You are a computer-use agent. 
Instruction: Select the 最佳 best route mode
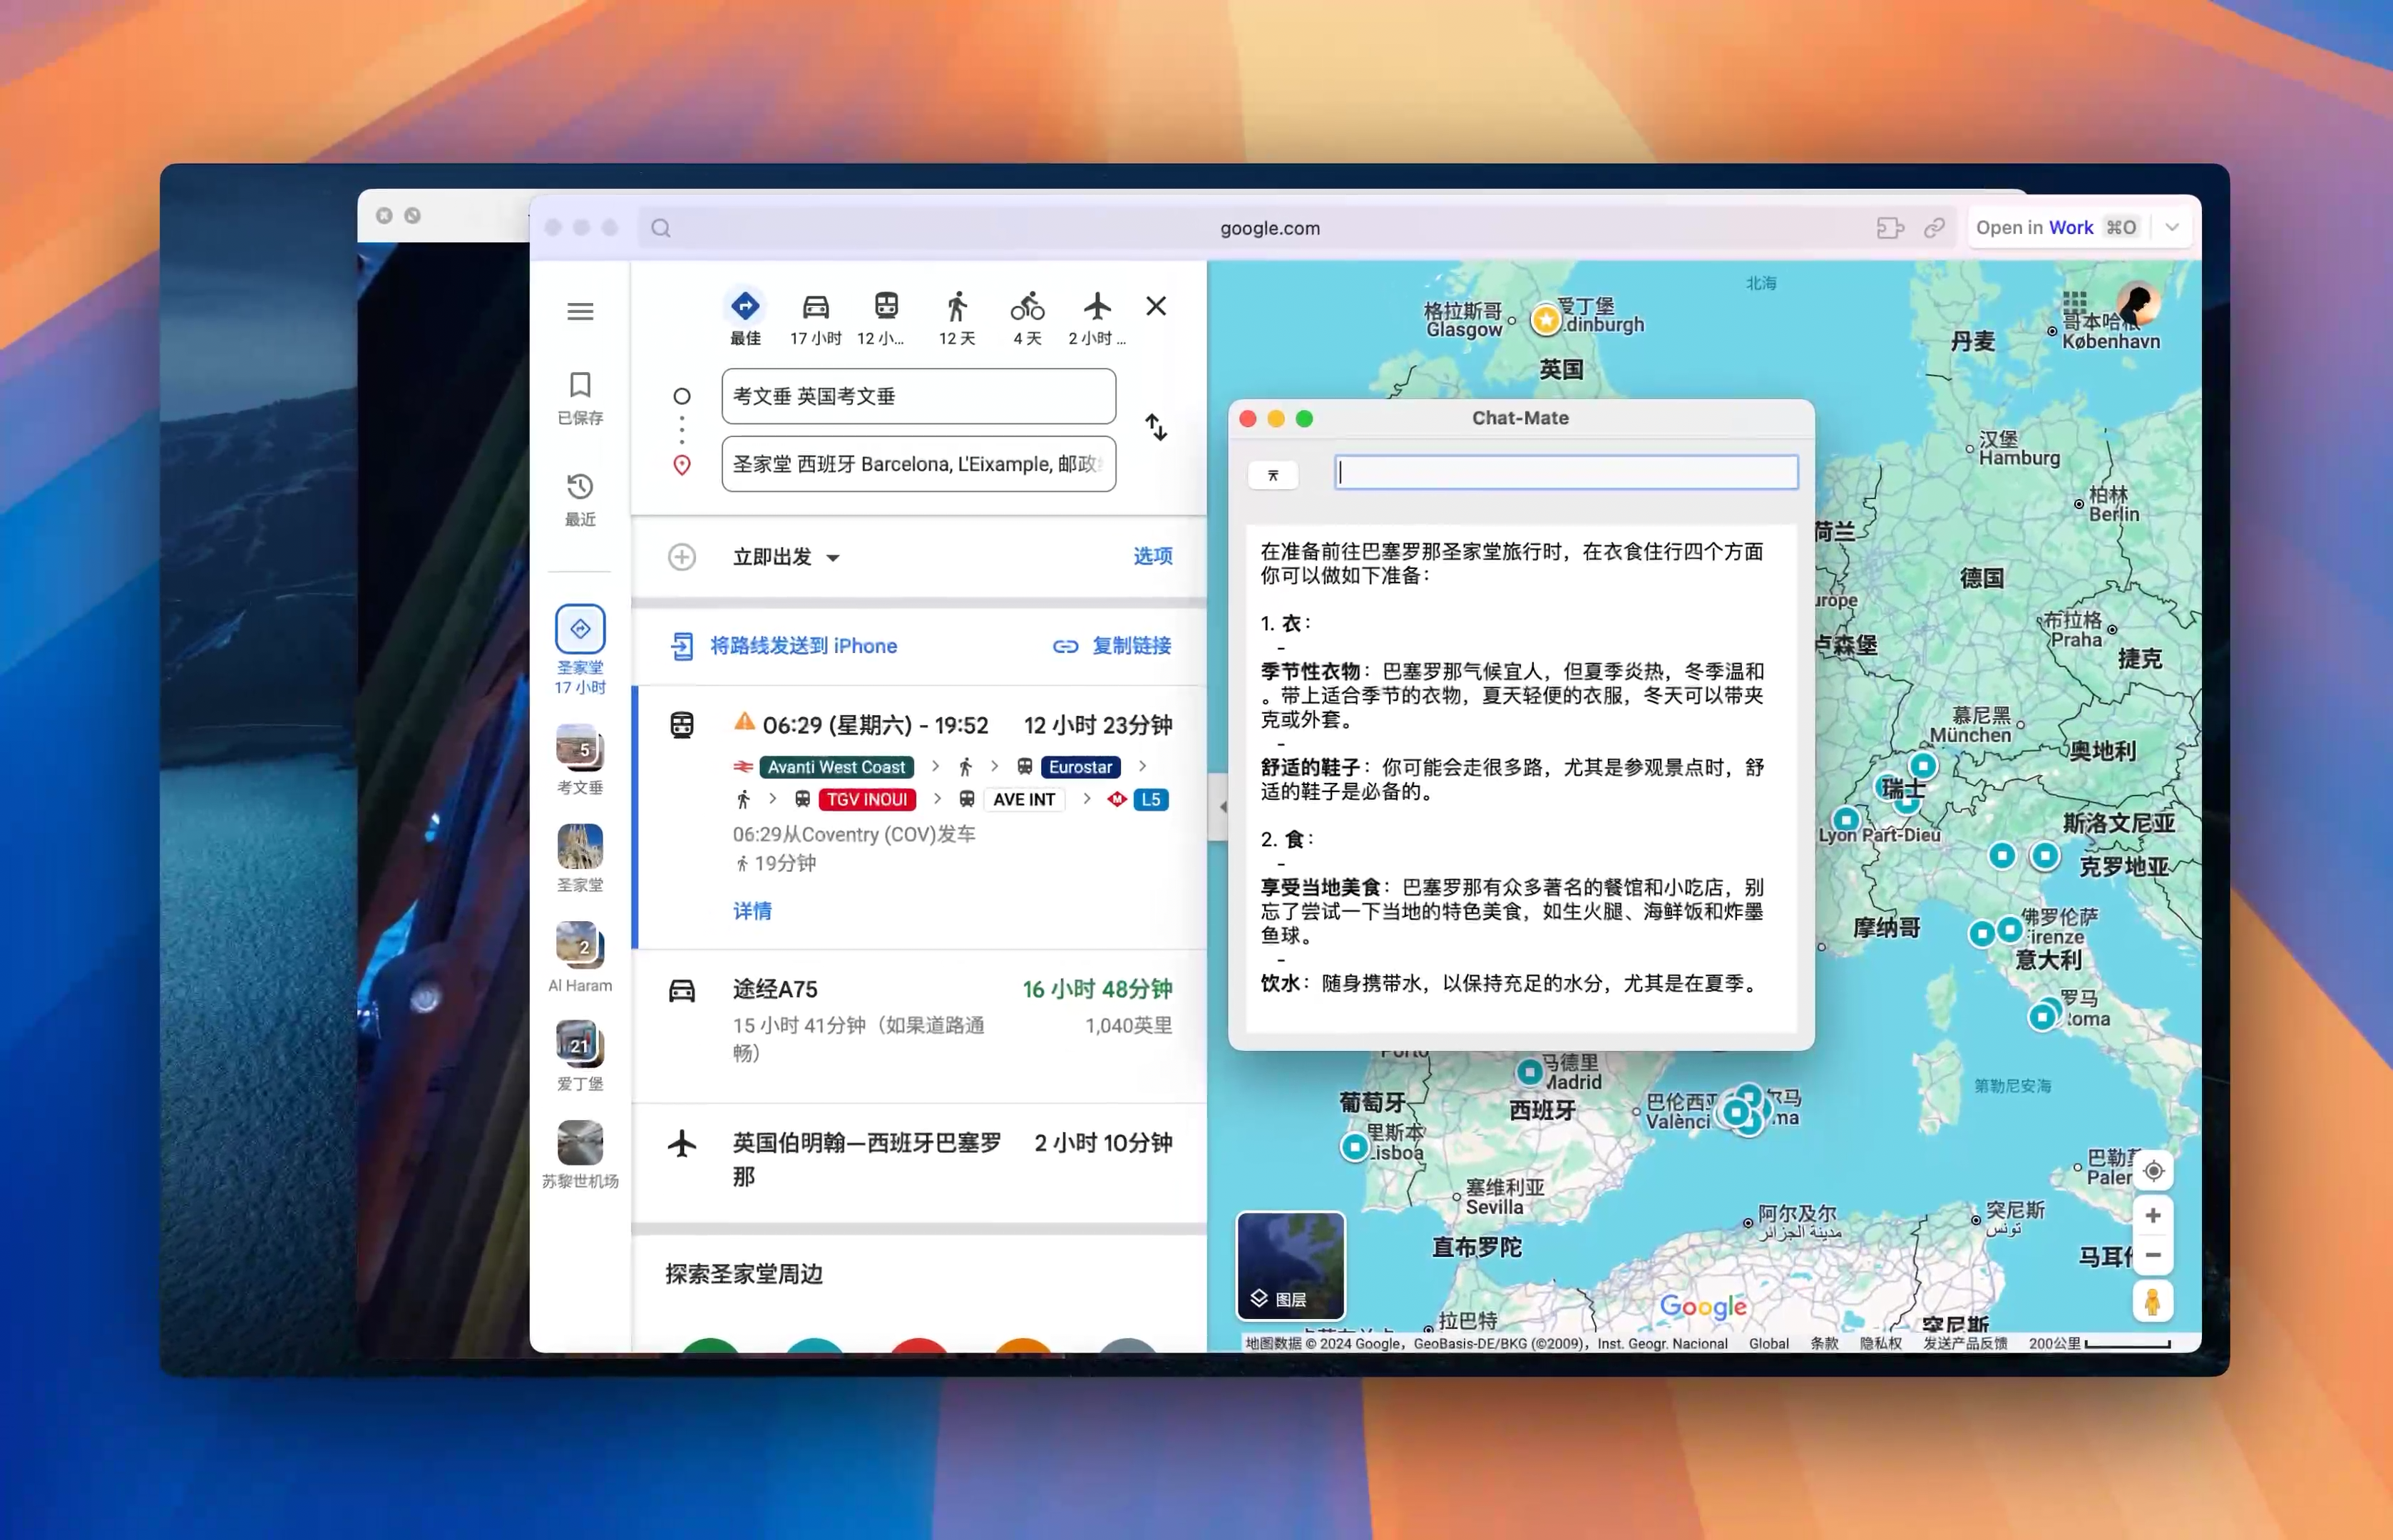click(745, 308)
